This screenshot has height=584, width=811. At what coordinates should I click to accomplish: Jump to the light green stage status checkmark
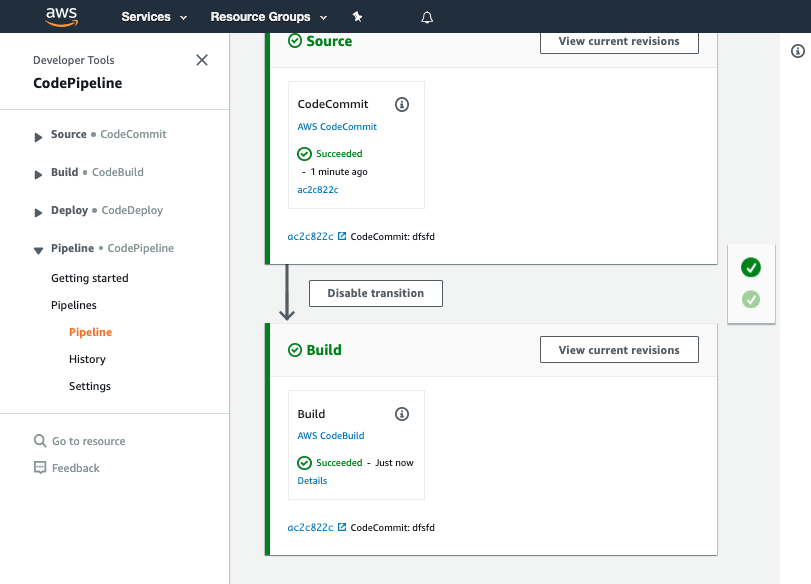(750, 299)
